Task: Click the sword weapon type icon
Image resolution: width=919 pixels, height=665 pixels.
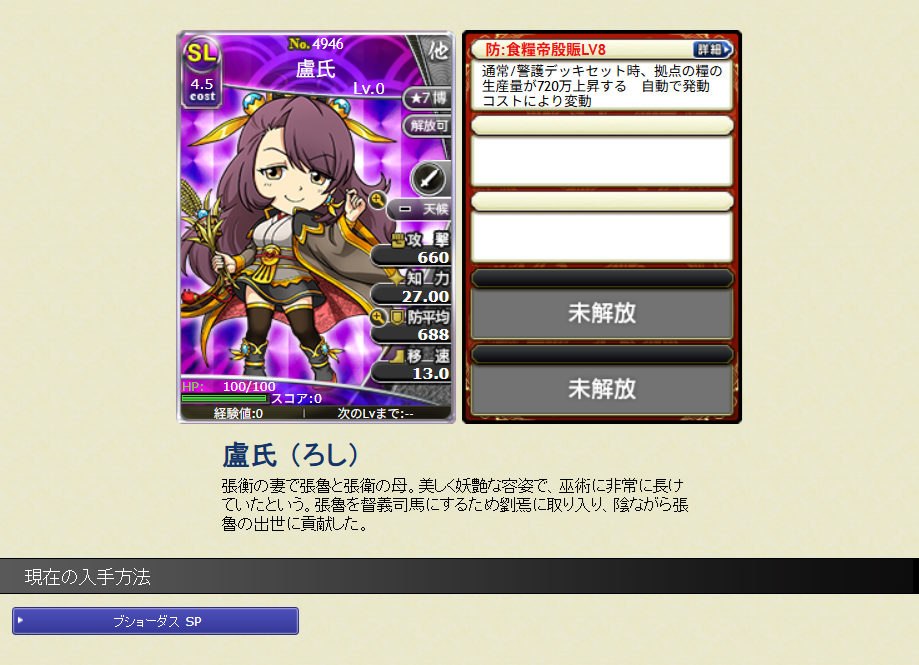Action: (x=428, y=178)
